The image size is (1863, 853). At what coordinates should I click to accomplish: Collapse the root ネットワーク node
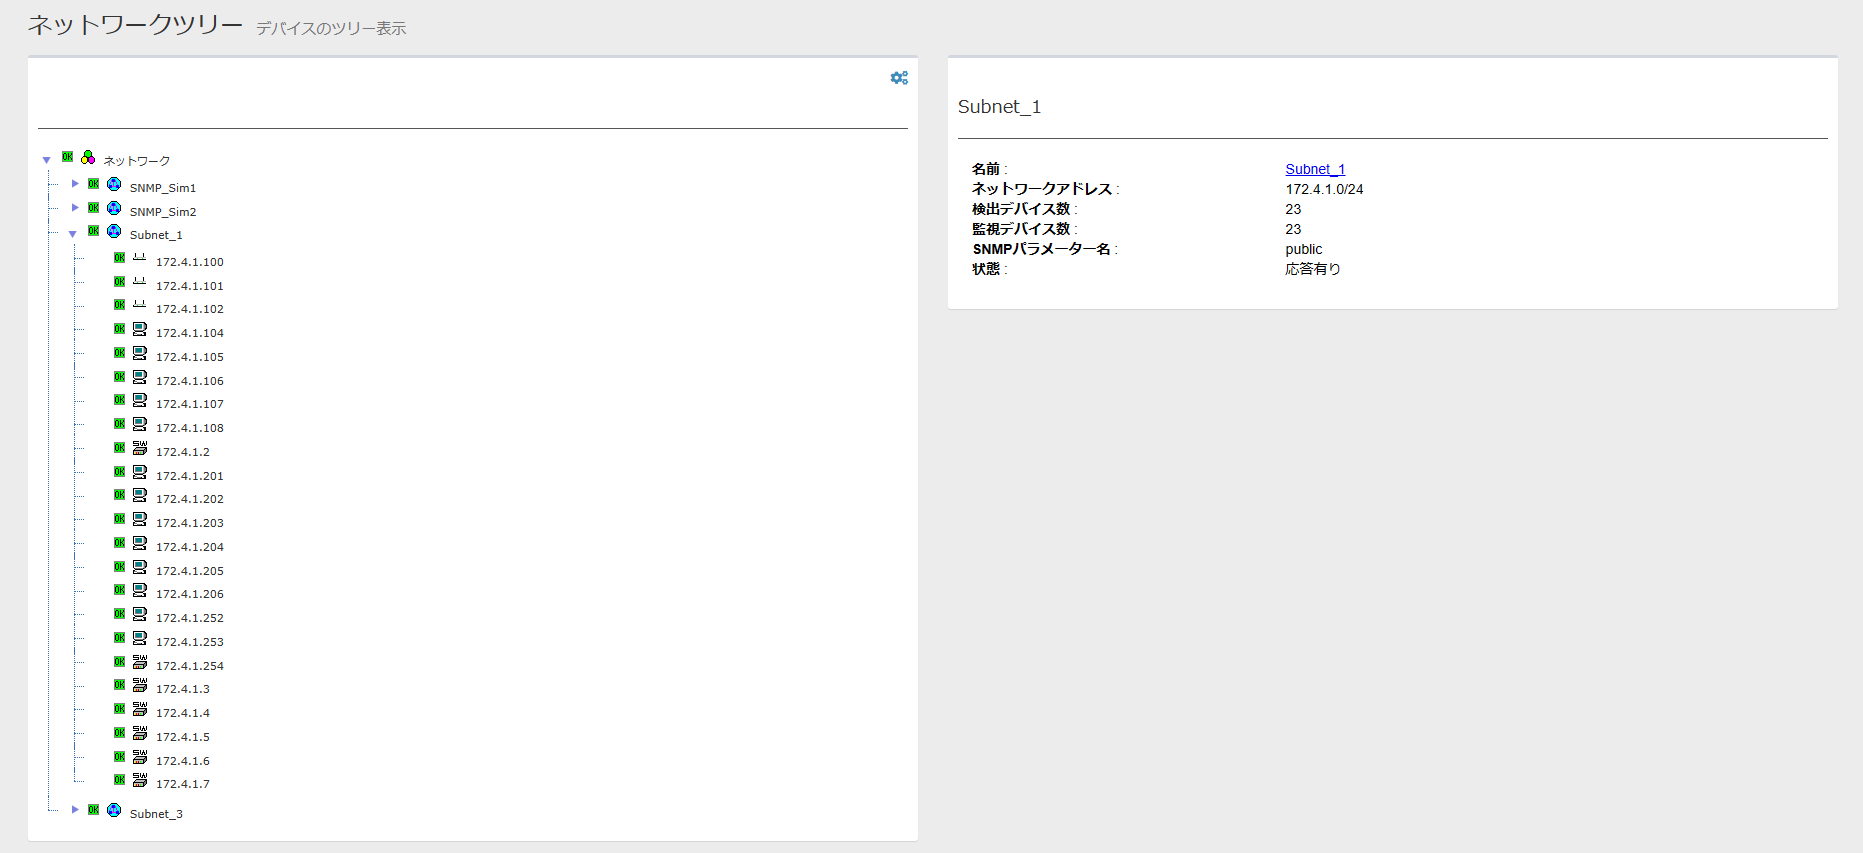47,160
